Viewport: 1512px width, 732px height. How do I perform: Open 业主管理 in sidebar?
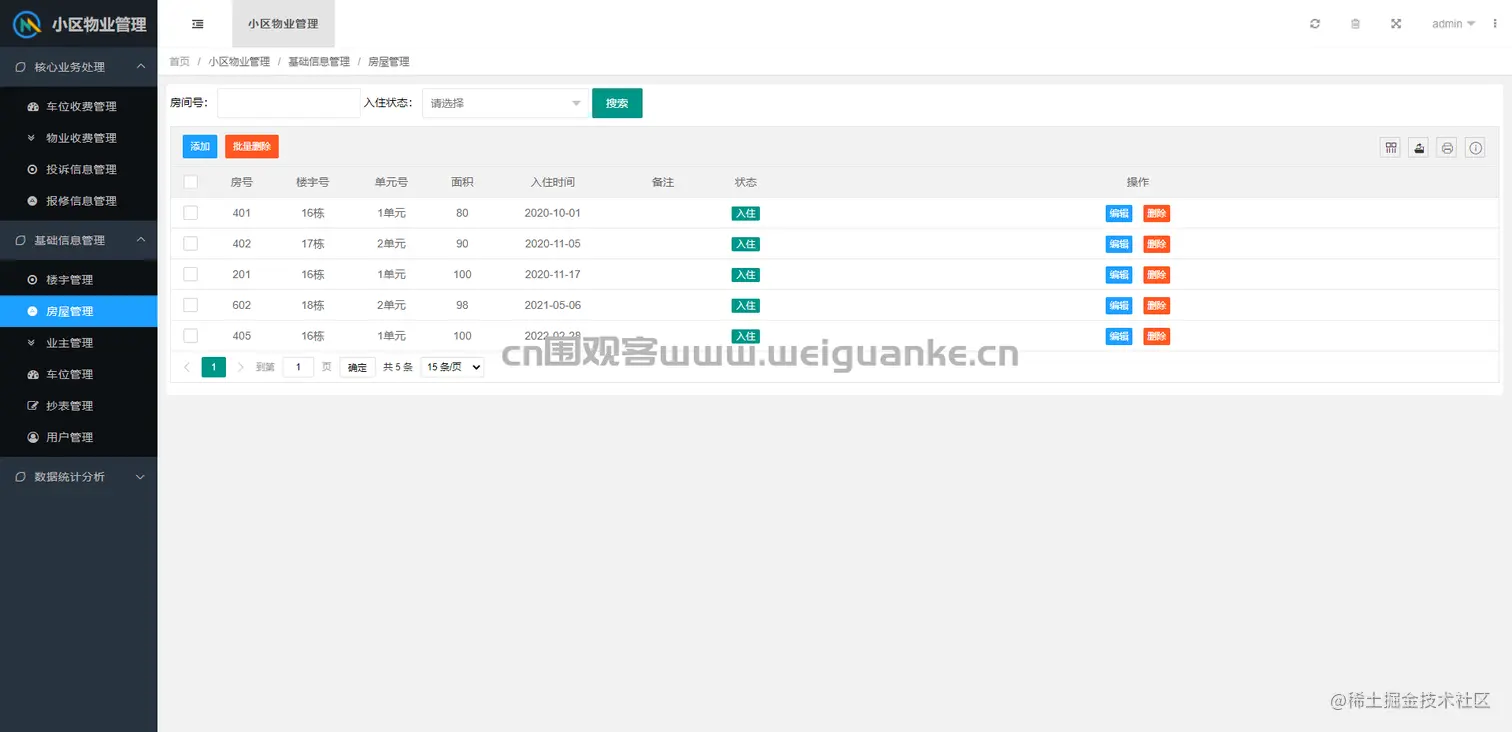point(78,343)
